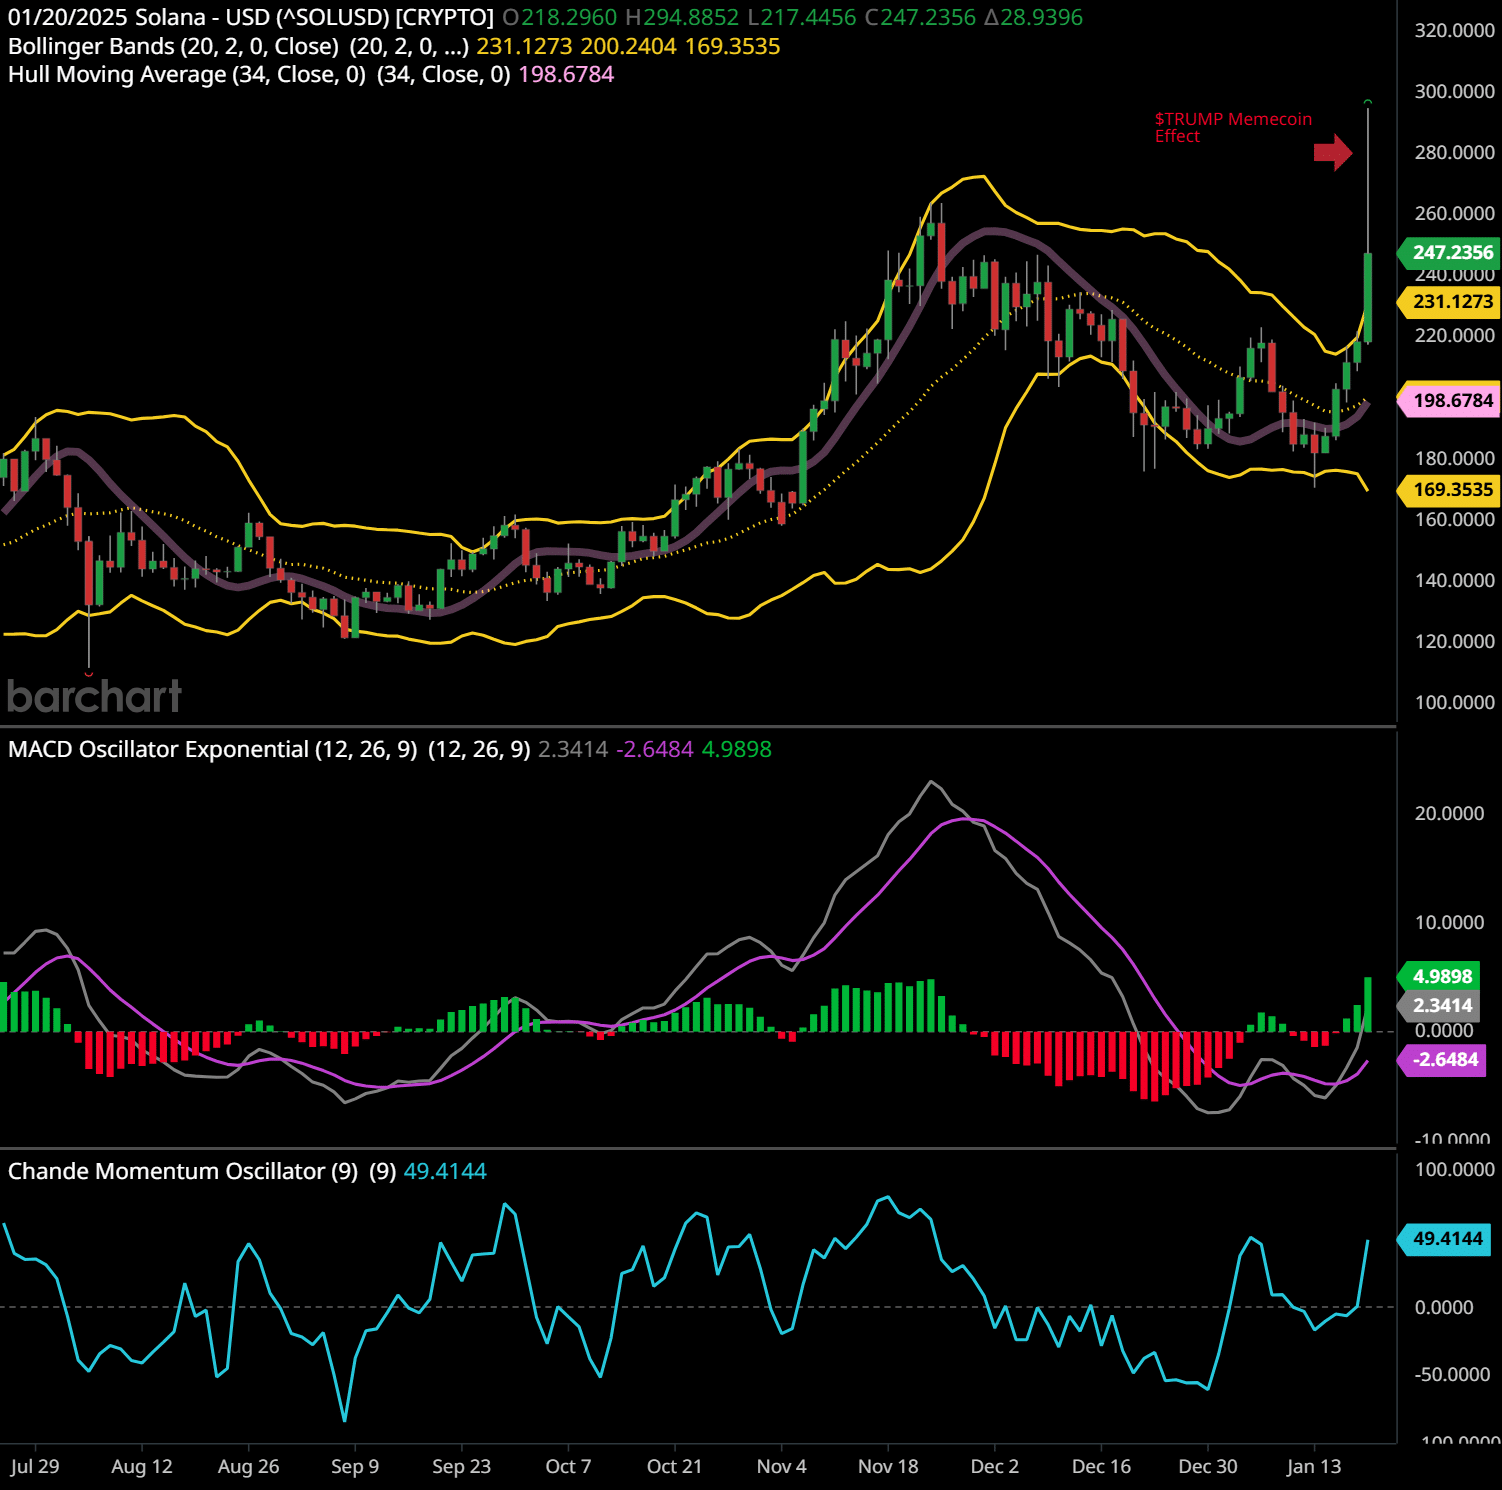Image resolution: width=1502 pixels, height=1490 pixels.
Task: Click the 100.0000 price axis label in the price panel
Action: coord(1455,702)
